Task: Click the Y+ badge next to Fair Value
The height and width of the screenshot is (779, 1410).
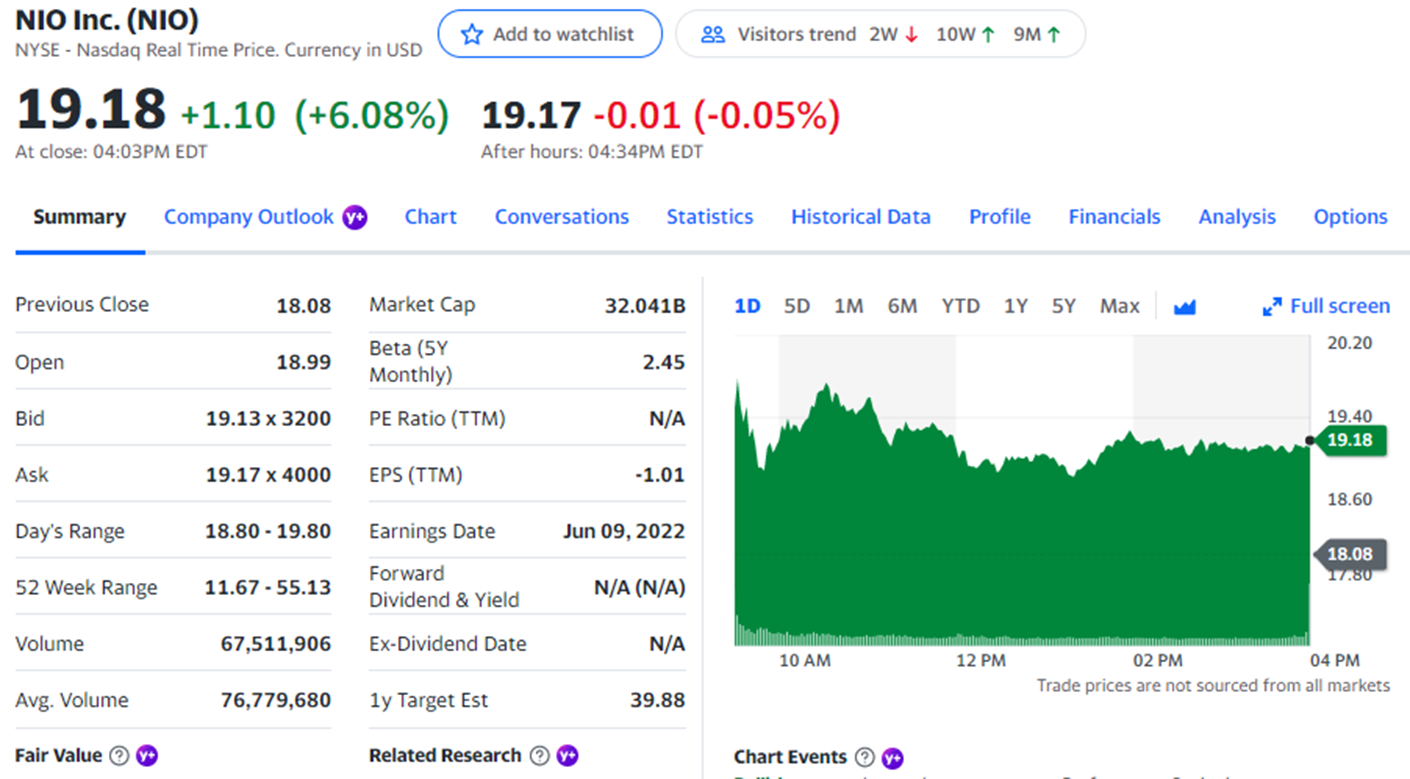Action: click(x=147, y=755)
